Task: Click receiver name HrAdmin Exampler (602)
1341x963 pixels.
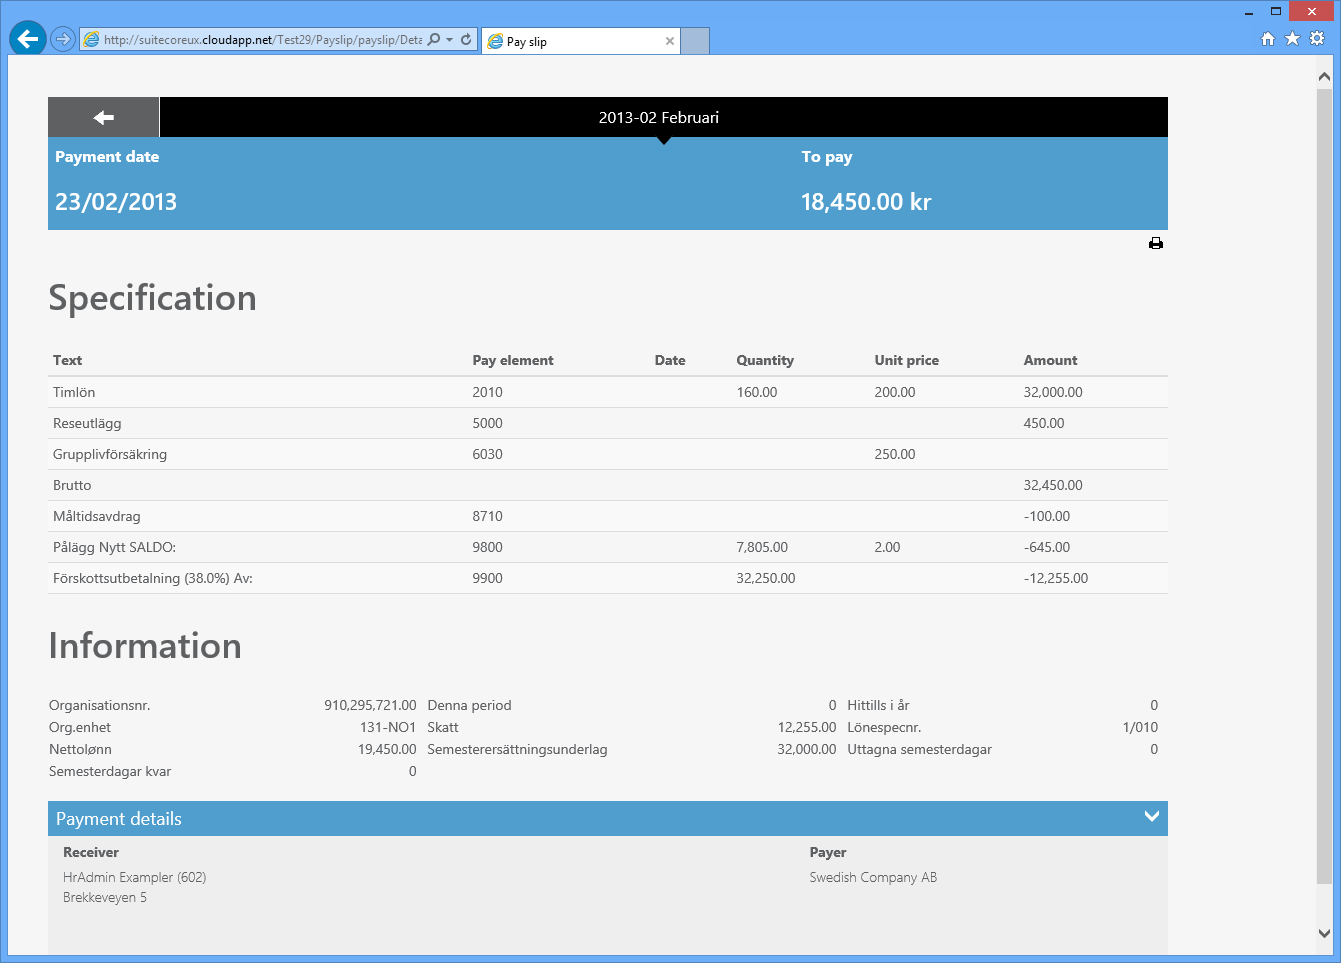Action: pos(134,877)
